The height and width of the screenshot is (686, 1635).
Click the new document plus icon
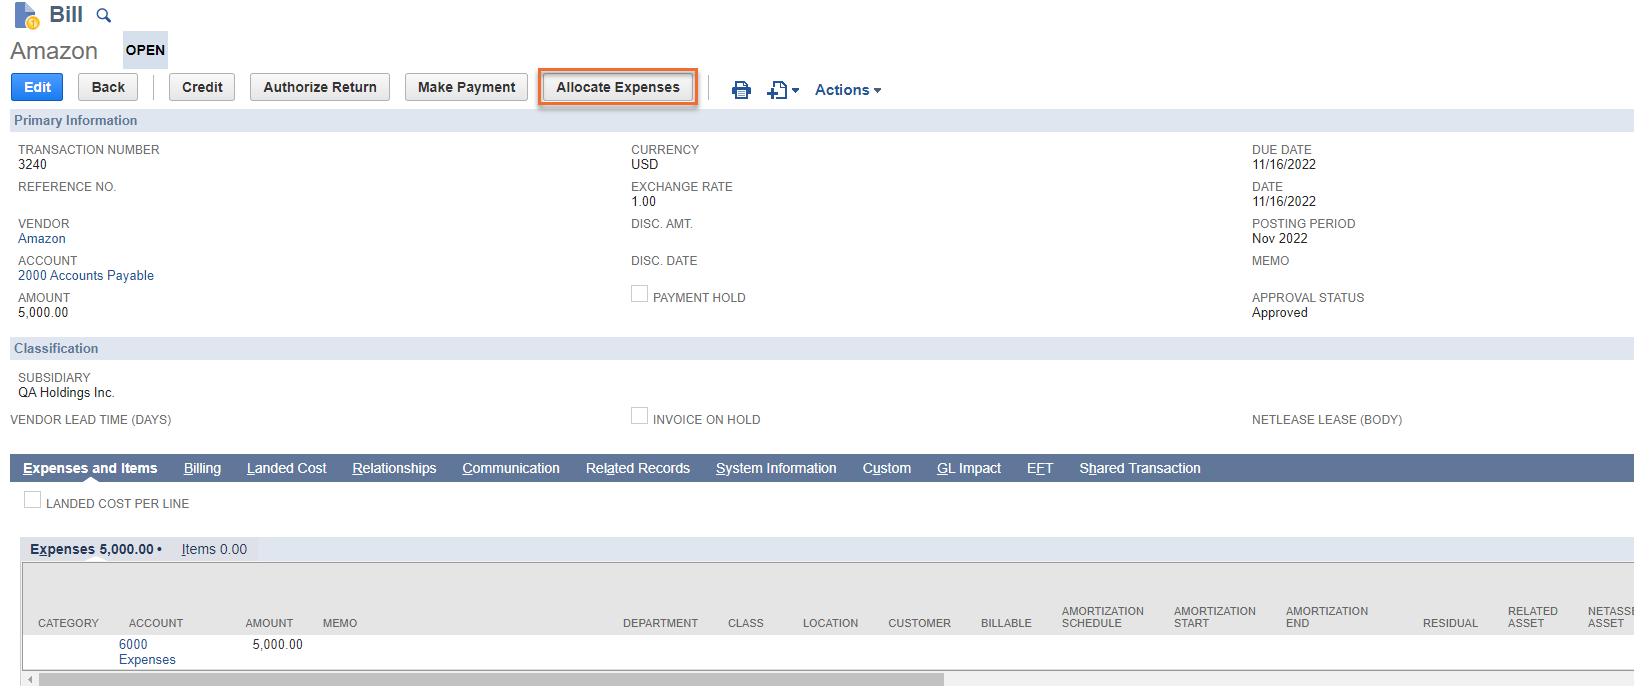click(777, 90)
